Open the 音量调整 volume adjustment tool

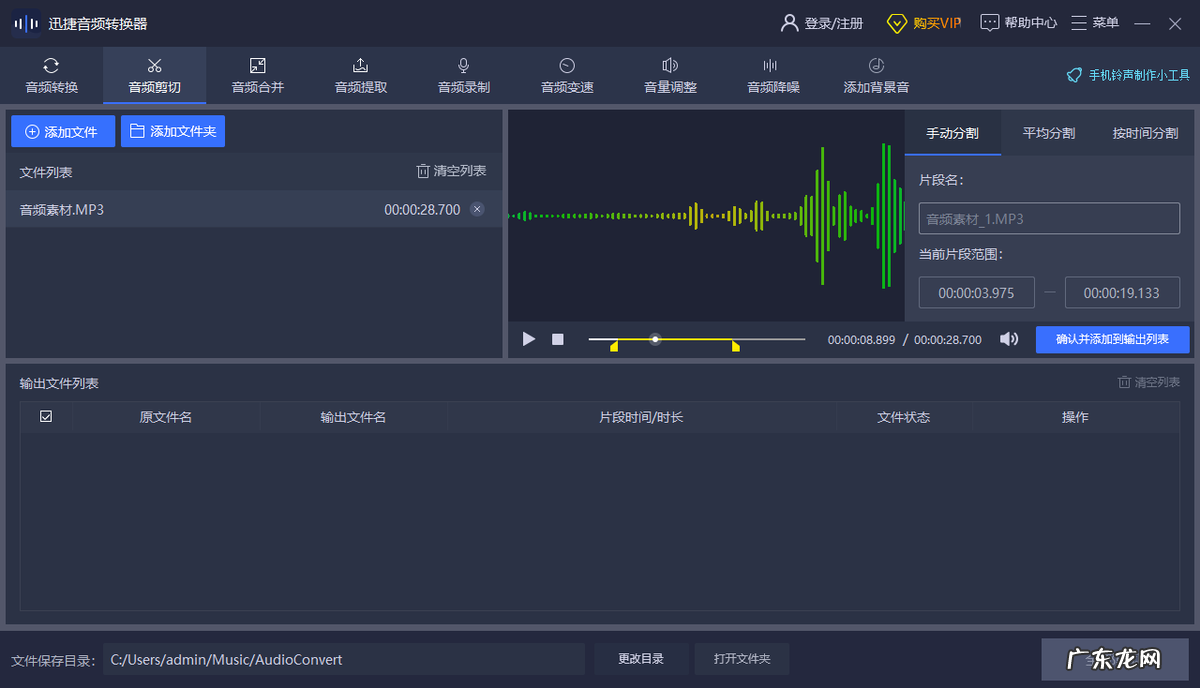coord(669,75)
